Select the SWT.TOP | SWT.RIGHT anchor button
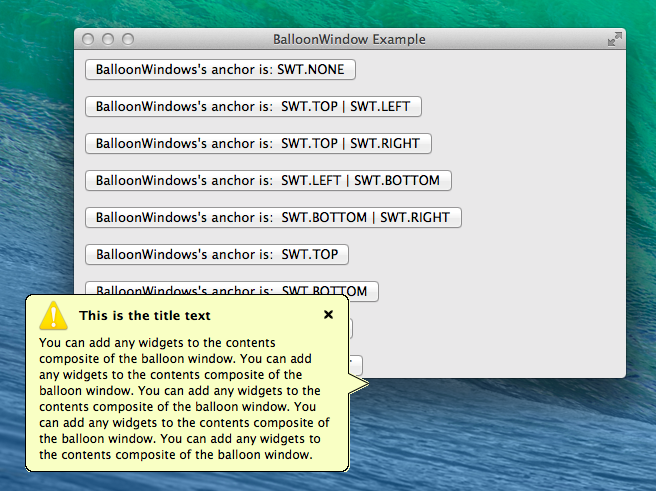The image size is (656, 491). 258,143
